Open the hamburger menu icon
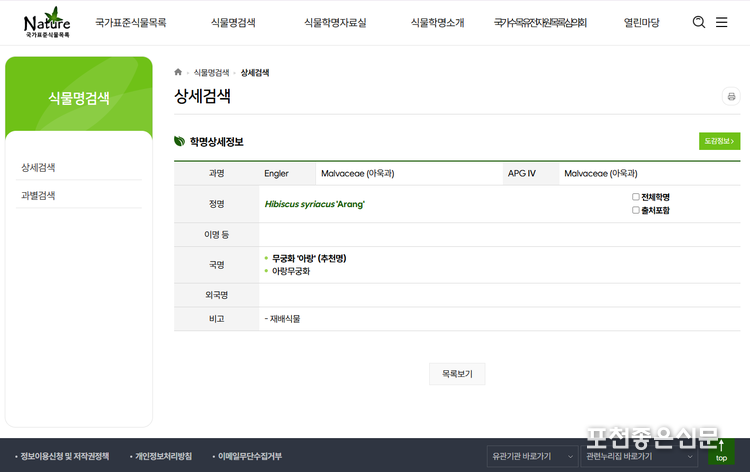 tap(722, 22)
